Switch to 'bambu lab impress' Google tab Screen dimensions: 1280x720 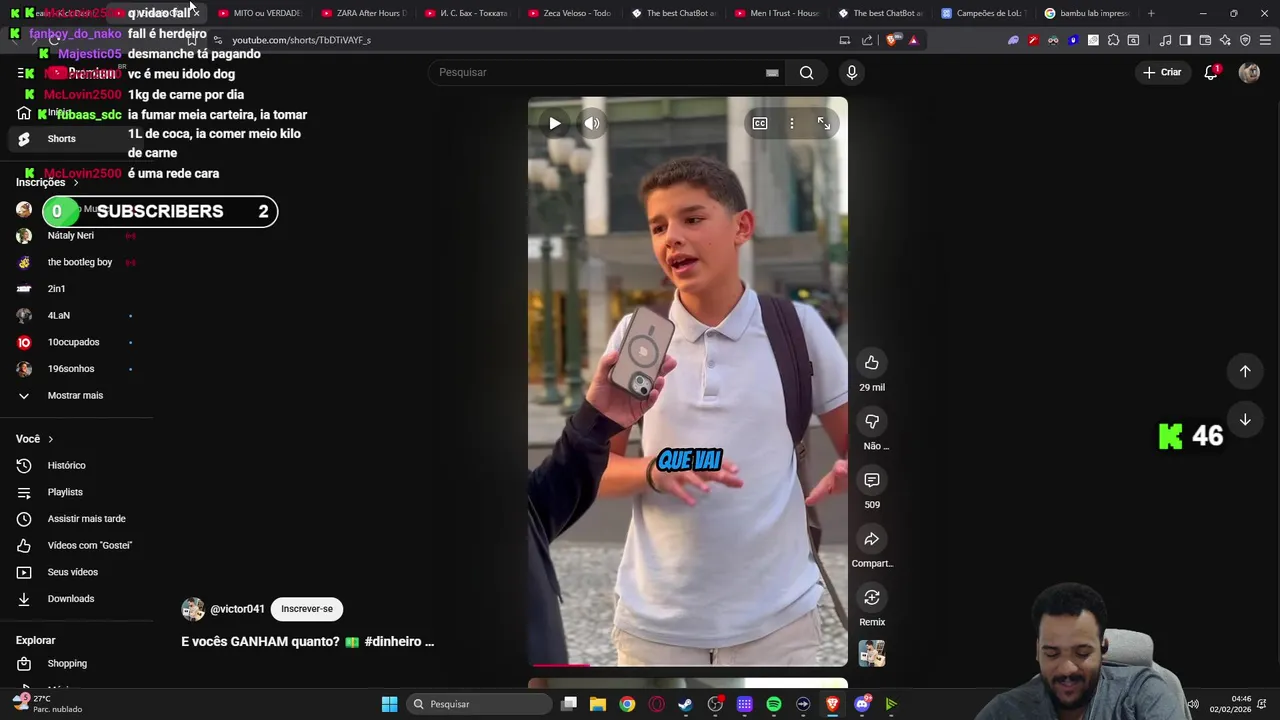point(1086,13)
